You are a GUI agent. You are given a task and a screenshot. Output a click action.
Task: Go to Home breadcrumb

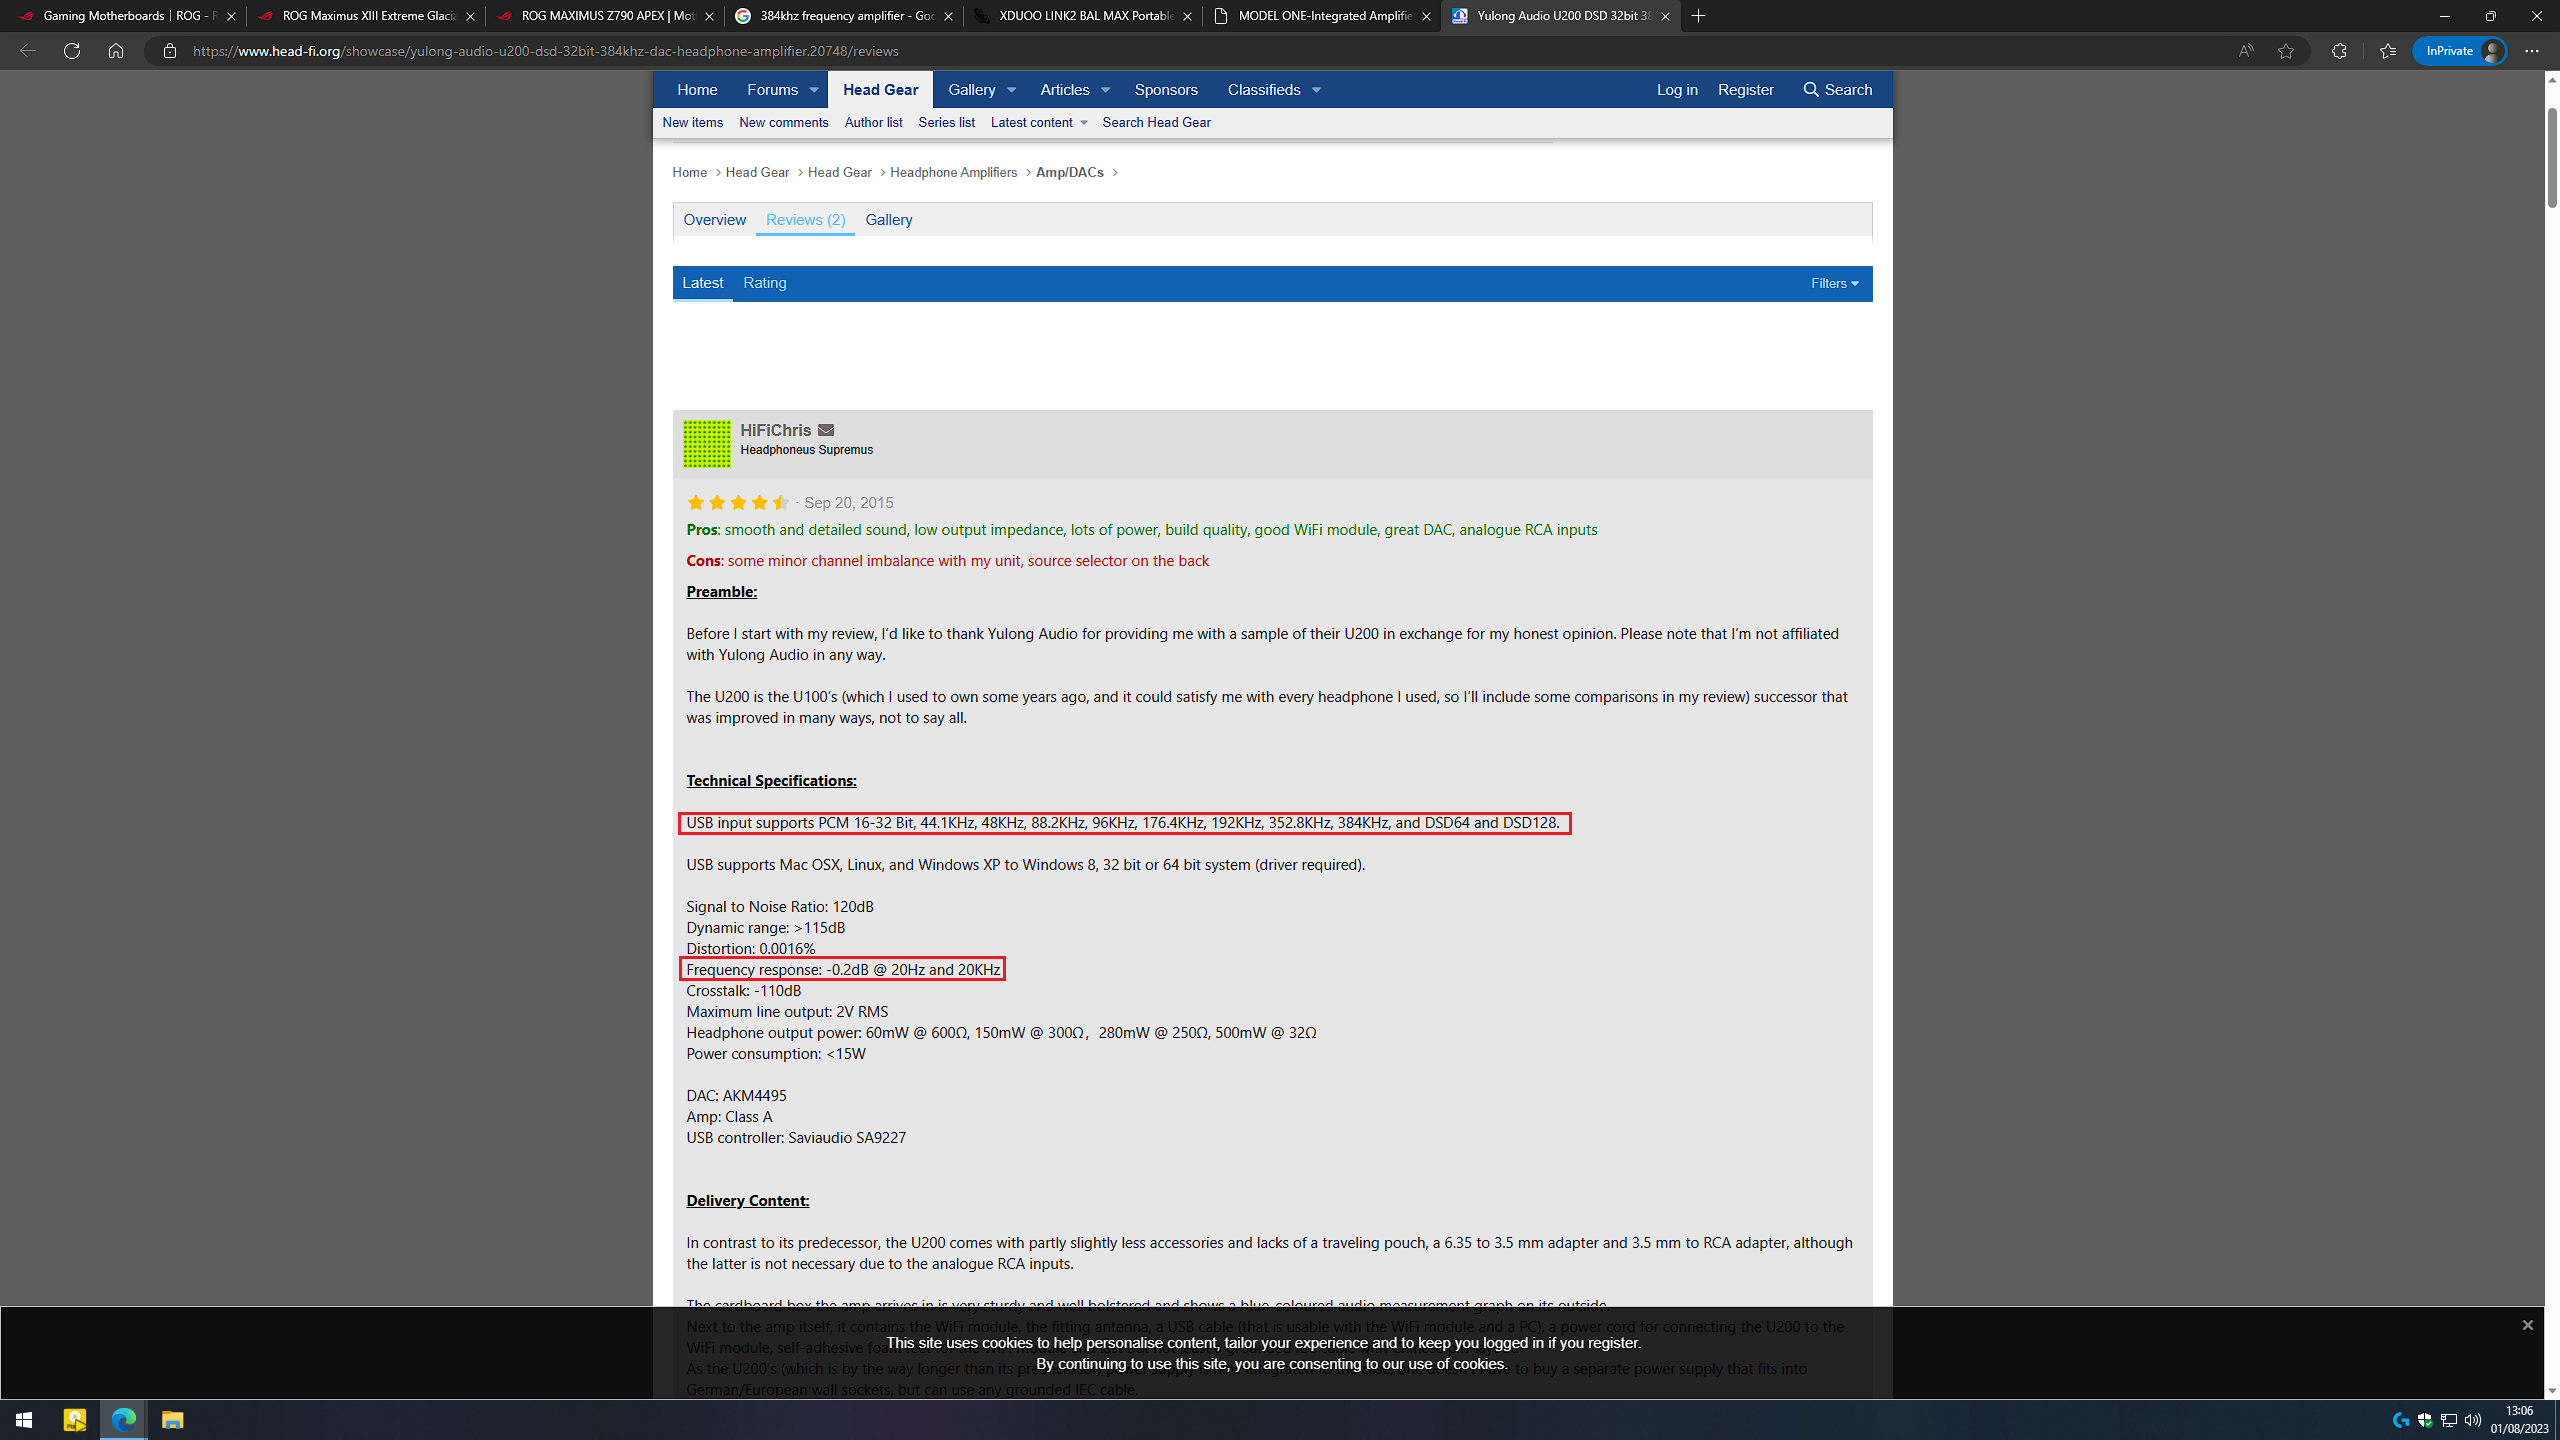pyautogui.click(x=690, y=173)
